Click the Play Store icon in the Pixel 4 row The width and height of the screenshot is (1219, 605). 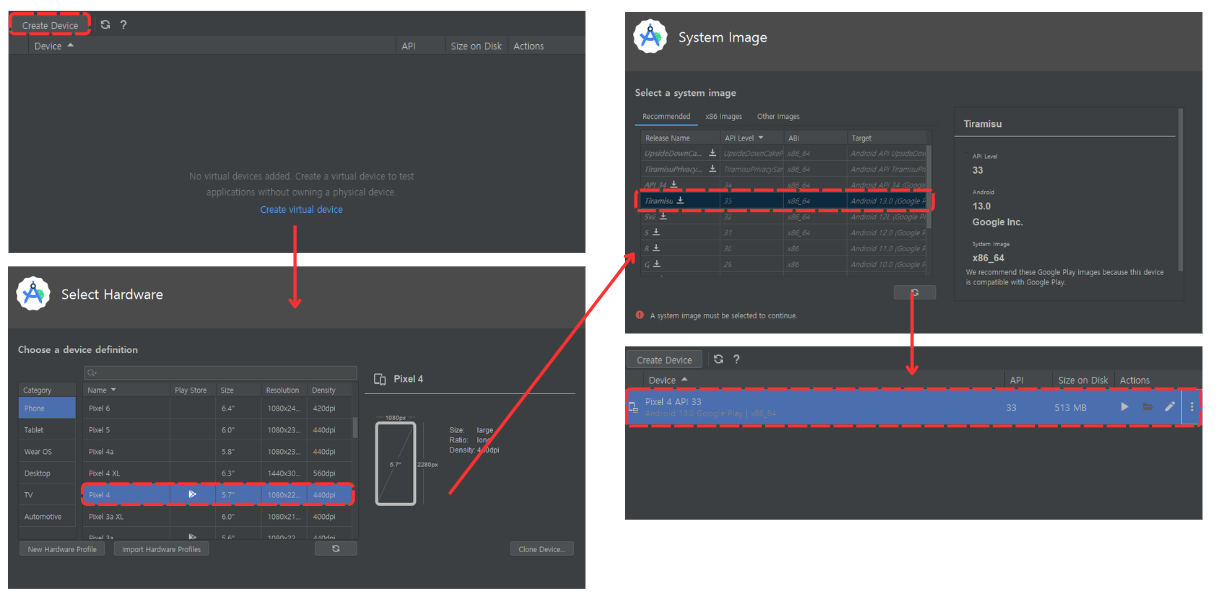click(191, 494)
